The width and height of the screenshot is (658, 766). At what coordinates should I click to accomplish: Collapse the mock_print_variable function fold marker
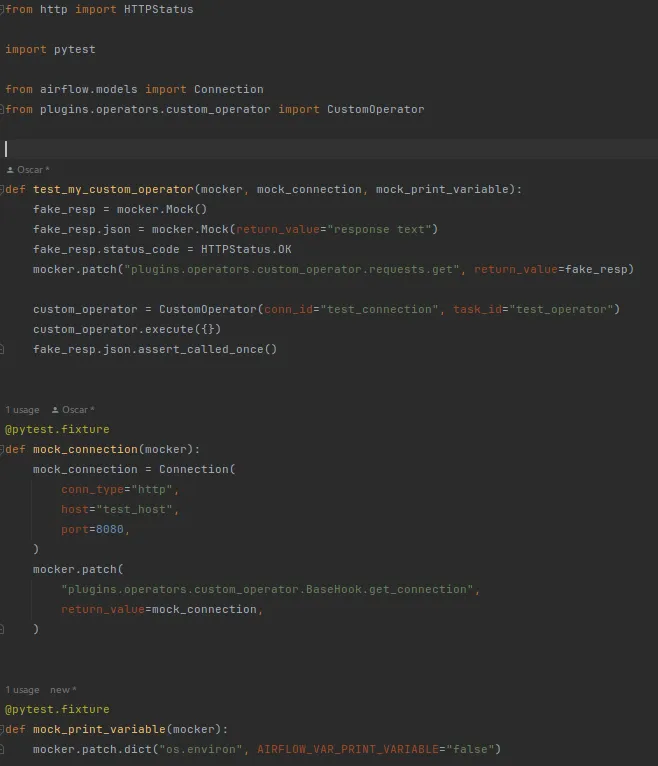point(2,729)
